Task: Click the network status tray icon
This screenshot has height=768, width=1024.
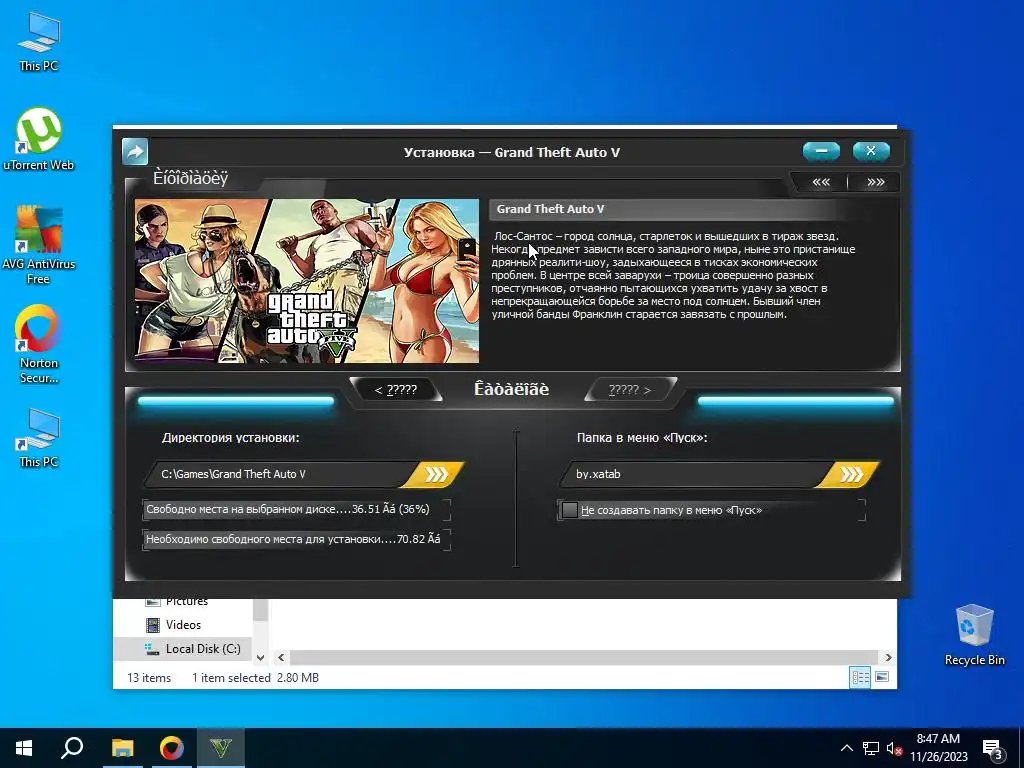Action: click(x=871, y=748)
